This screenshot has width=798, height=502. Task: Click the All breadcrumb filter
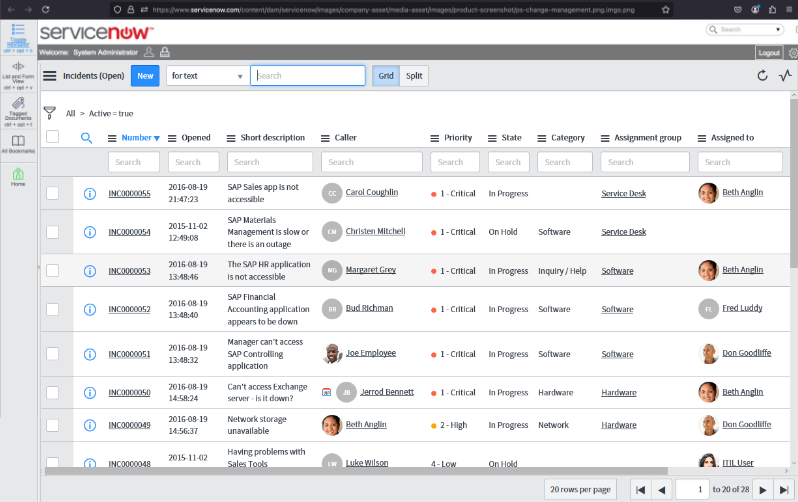coord(70,114)
